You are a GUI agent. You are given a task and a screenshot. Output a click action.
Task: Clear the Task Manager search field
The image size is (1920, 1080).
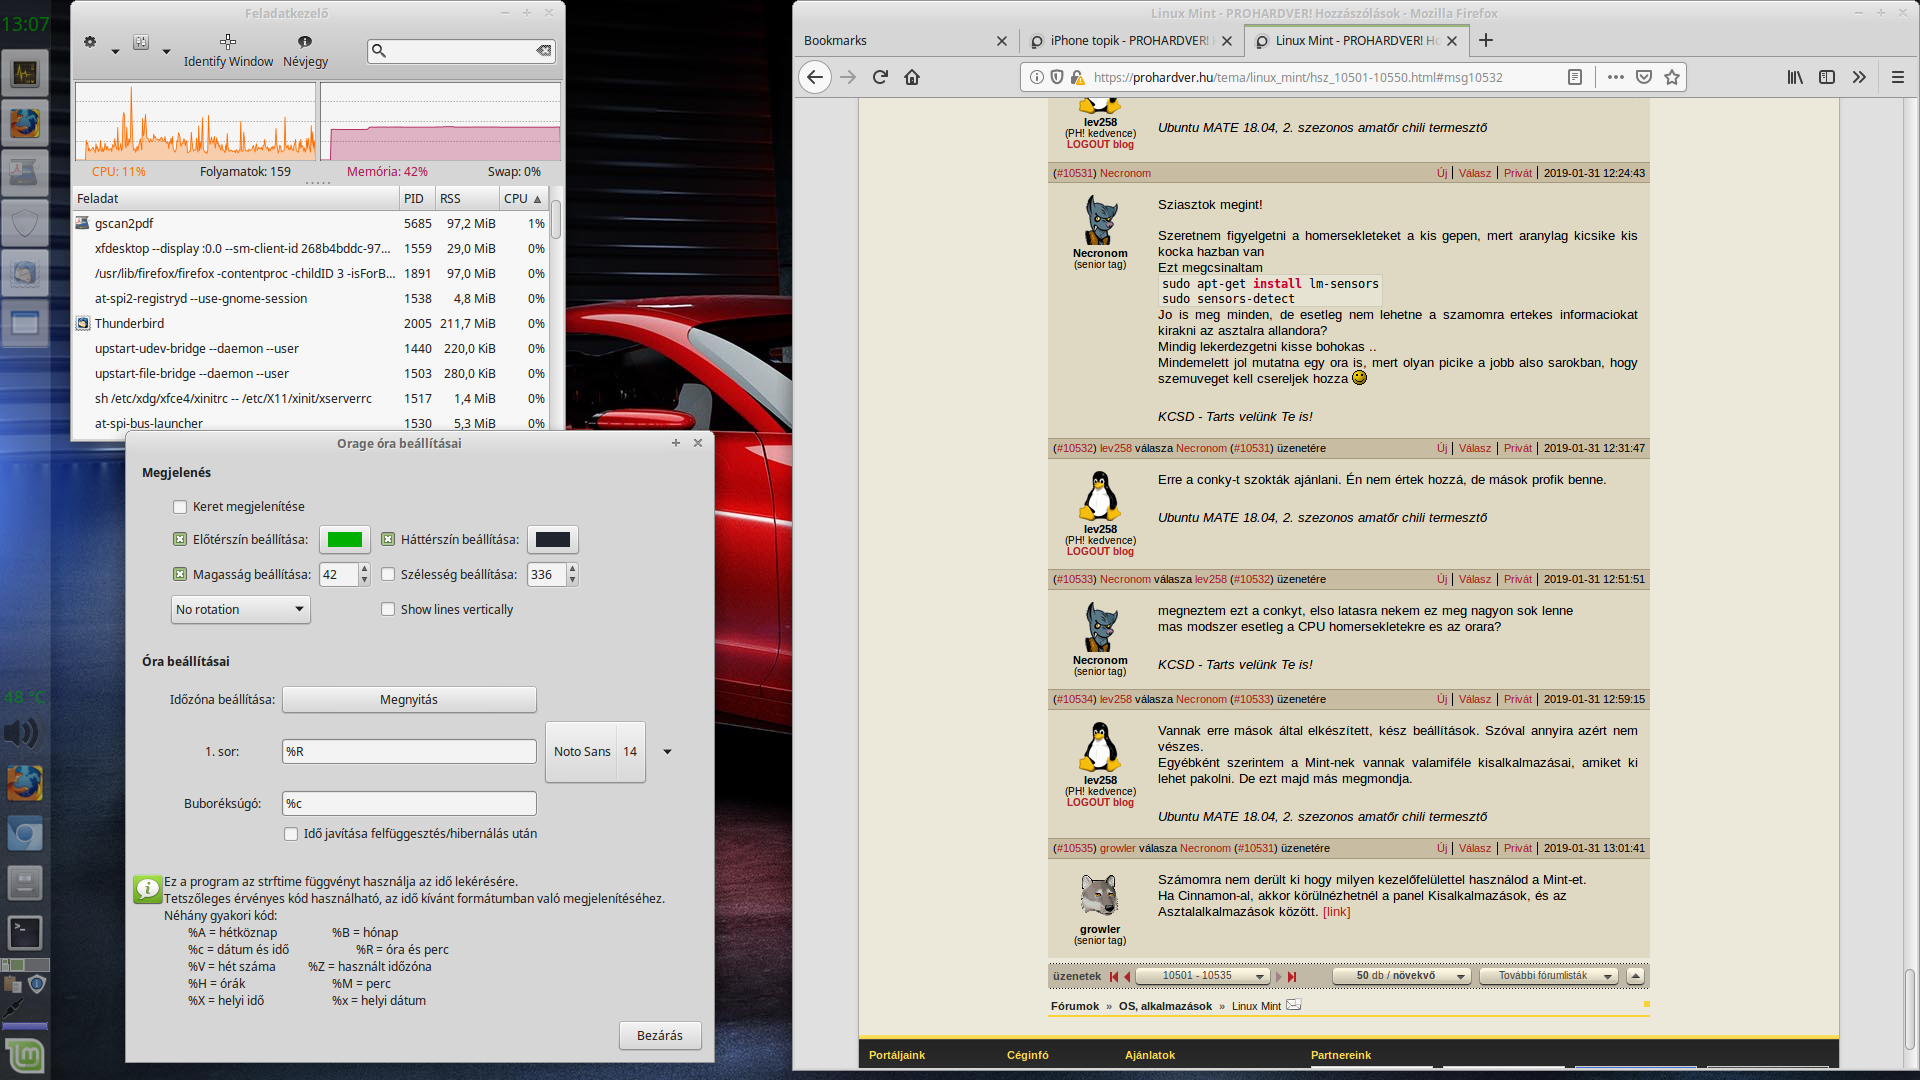(x=543, y=50)
